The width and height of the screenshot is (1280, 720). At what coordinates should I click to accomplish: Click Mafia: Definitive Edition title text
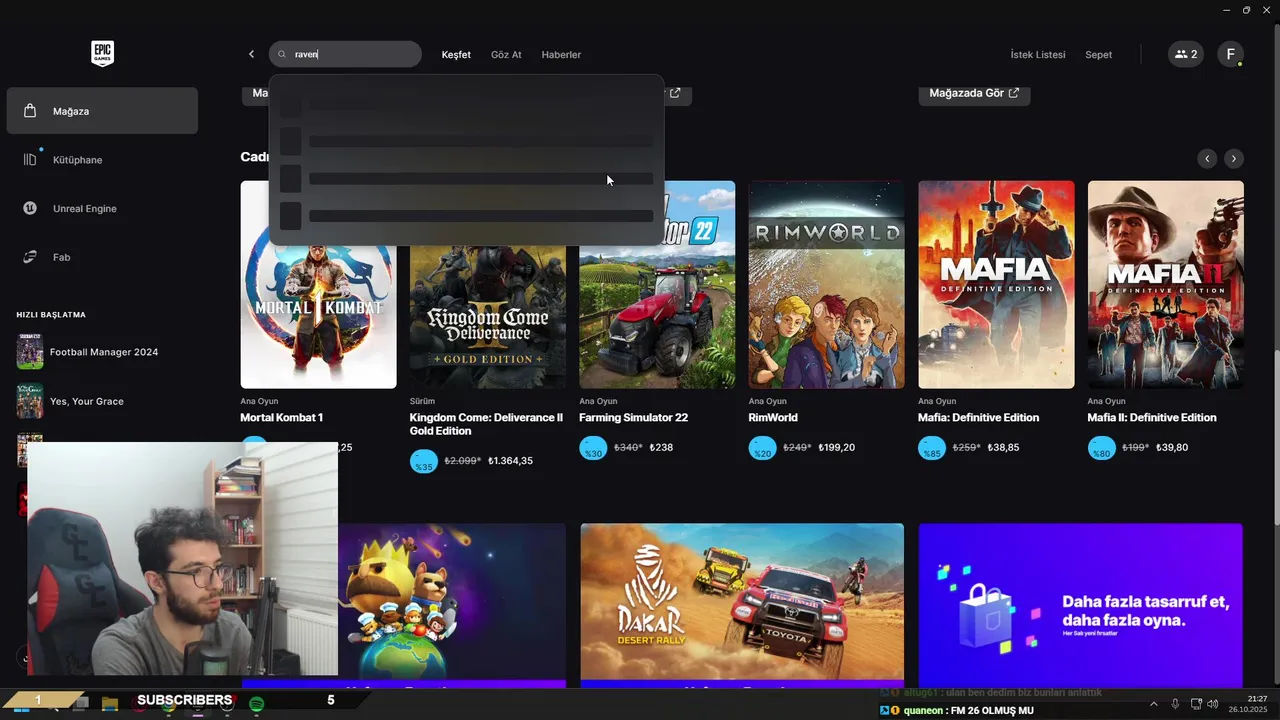(978, 418)
